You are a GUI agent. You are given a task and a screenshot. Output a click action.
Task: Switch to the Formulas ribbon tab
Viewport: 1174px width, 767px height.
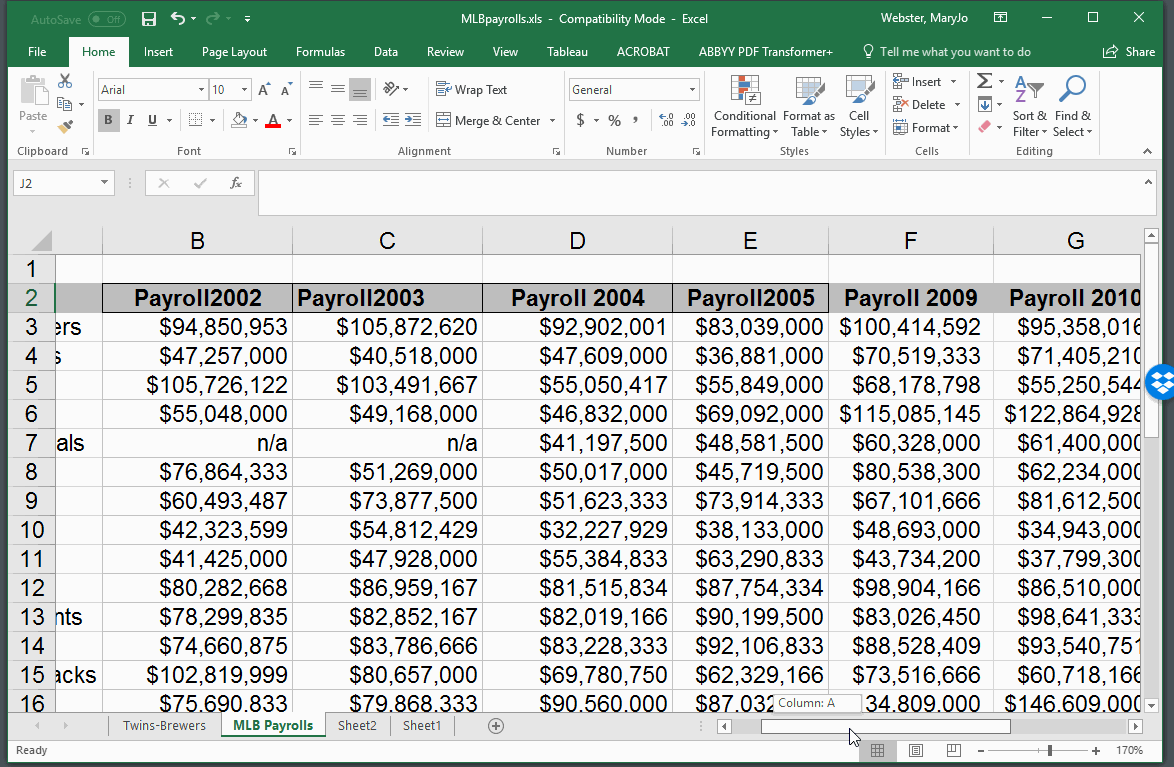coord(320,52)
